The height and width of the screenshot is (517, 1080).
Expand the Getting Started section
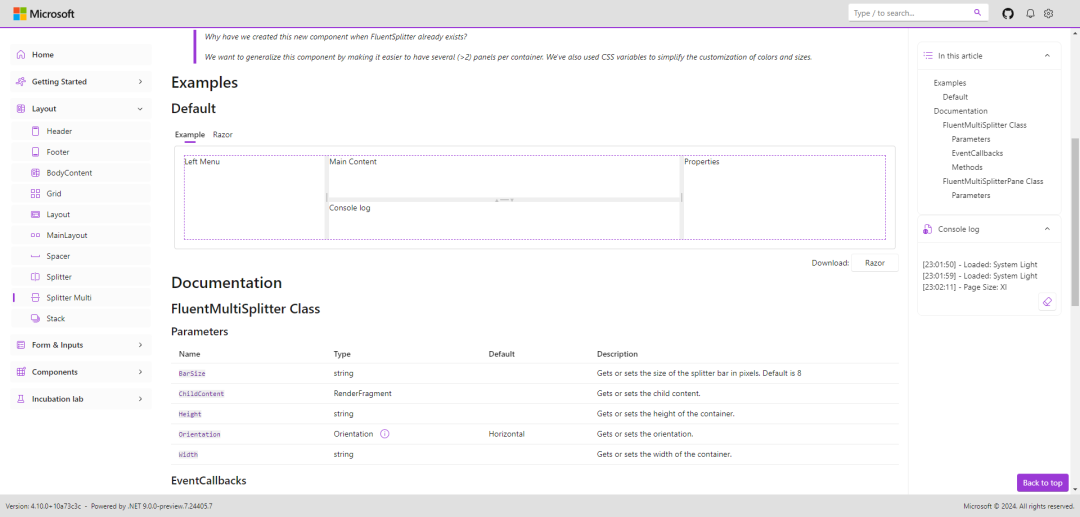(x=139, y=82)
